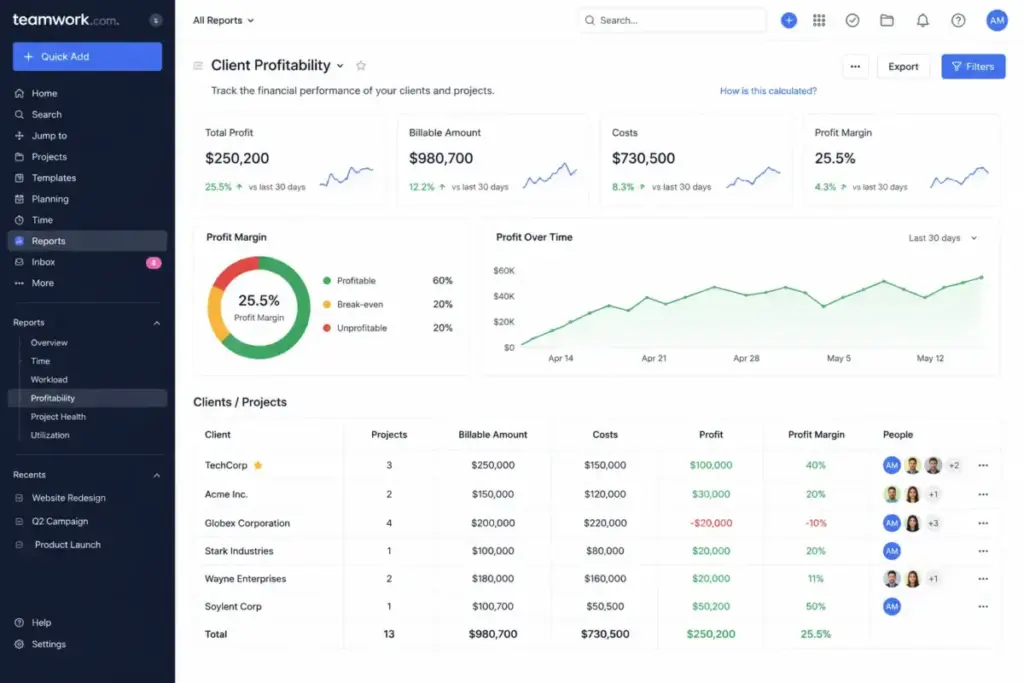Sort by the Billable Amount column header
The image size is (1024, 683).
point(492,435)
